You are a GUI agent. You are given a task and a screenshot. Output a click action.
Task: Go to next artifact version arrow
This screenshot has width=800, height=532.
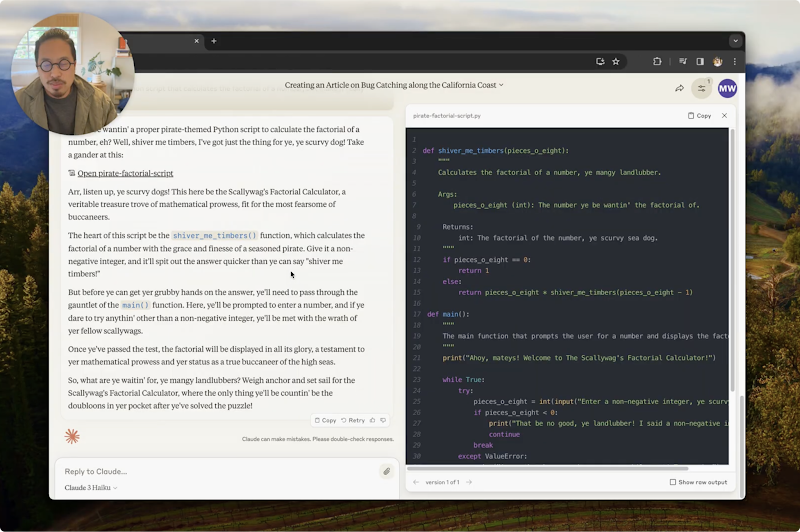coord(469,482)
